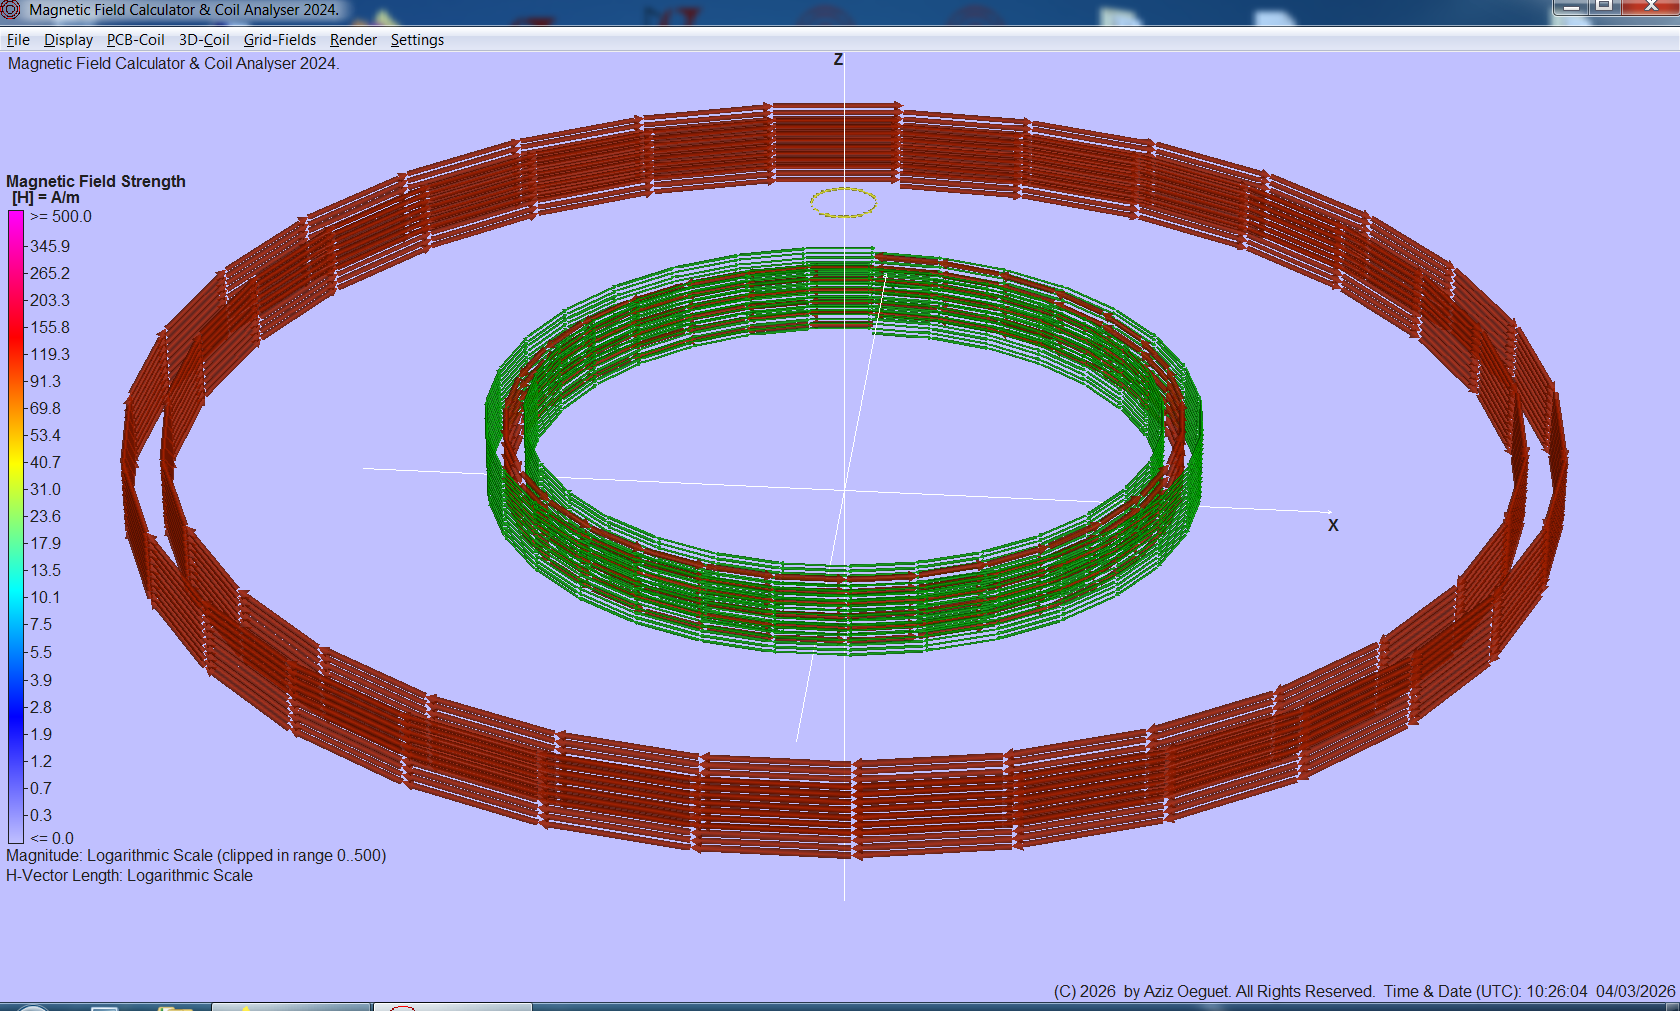
Task: Open the Grid-Fields menu
Action: tap(279, 40)
